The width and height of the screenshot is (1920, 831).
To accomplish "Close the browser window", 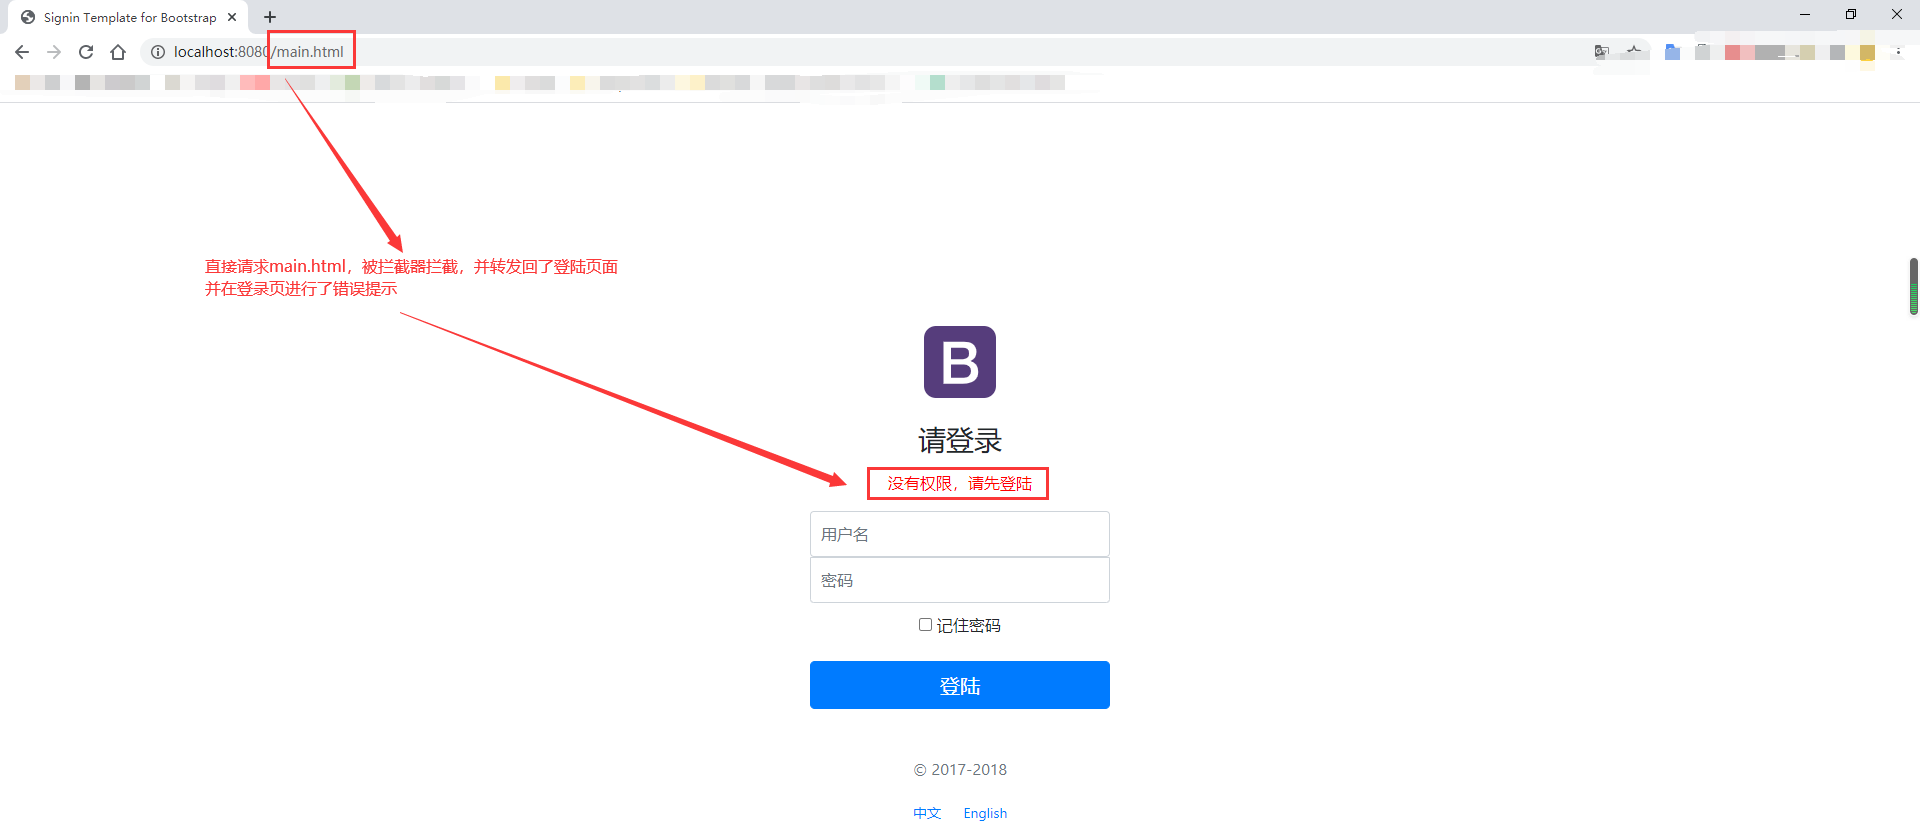I will [x=1897, y=15].
